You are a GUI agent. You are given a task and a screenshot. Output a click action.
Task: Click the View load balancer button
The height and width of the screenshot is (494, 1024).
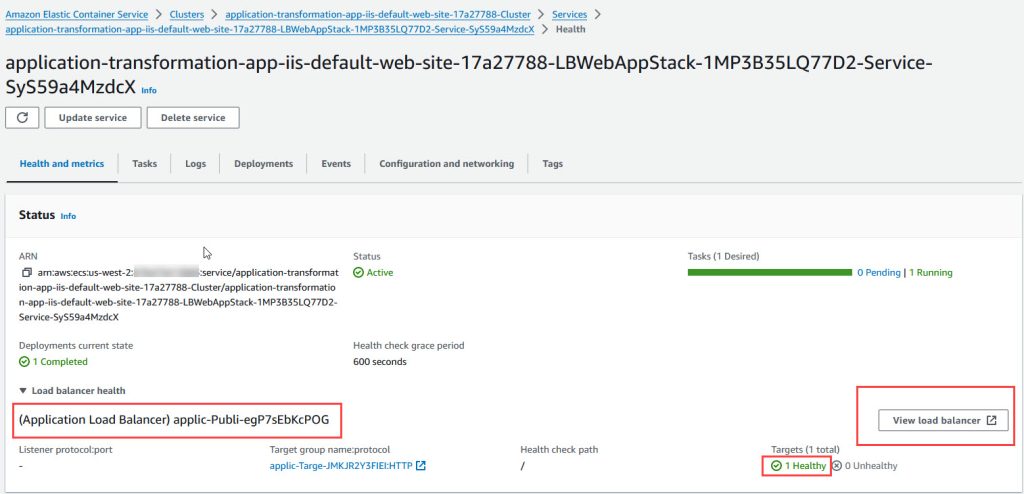click(943, 421)
